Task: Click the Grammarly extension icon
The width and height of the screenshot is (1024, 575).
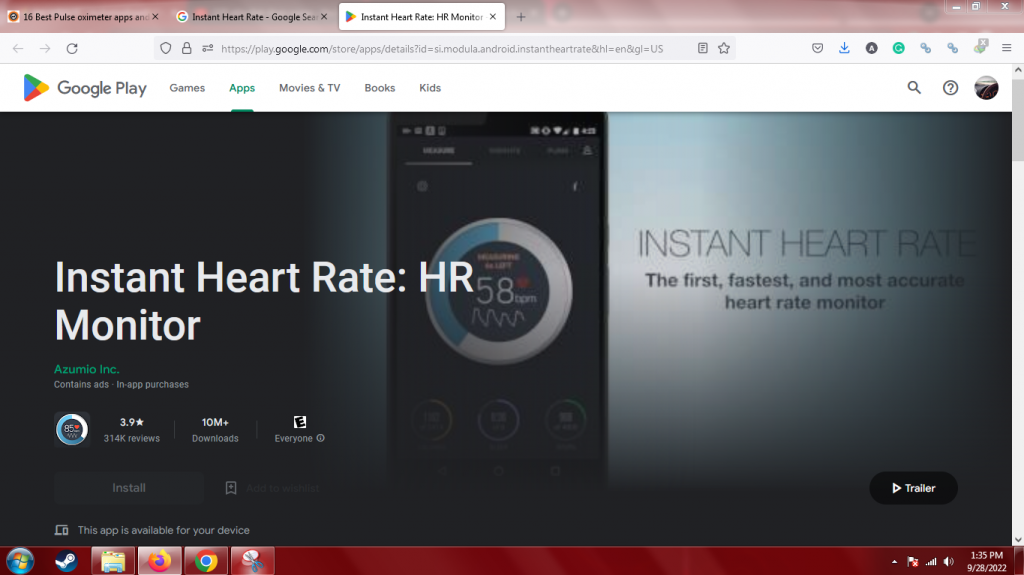Action: click(899, 48)
